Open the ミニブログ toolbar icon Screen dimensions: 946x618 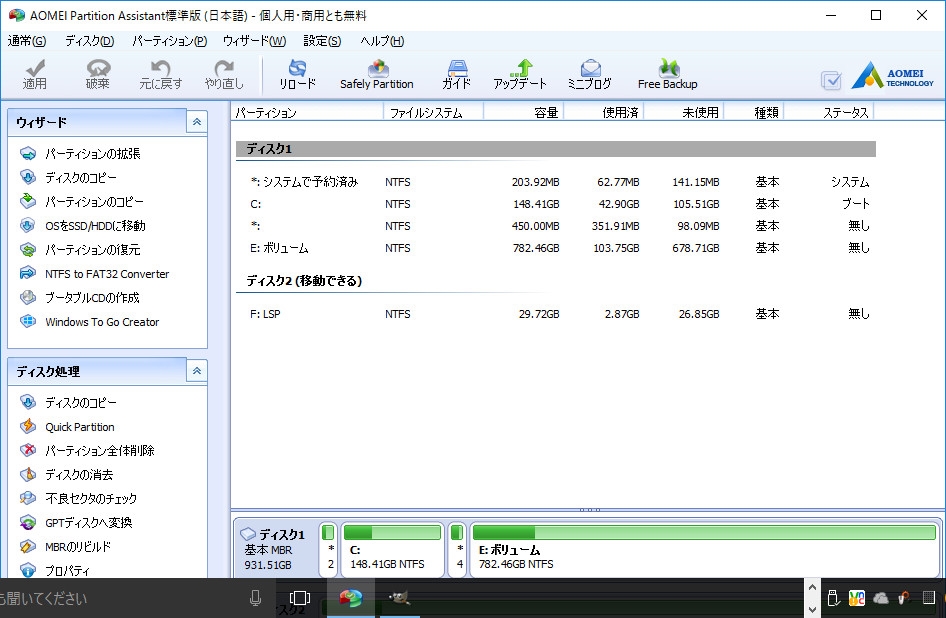pyautogui.click(x=590, y=75)
